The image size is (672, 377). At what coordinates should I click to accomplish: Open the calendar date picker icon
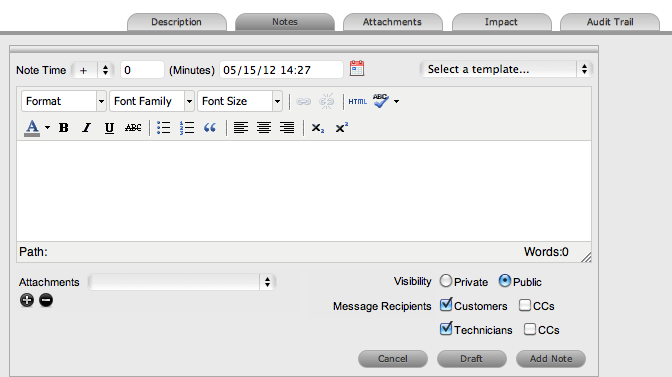[357, 69]
